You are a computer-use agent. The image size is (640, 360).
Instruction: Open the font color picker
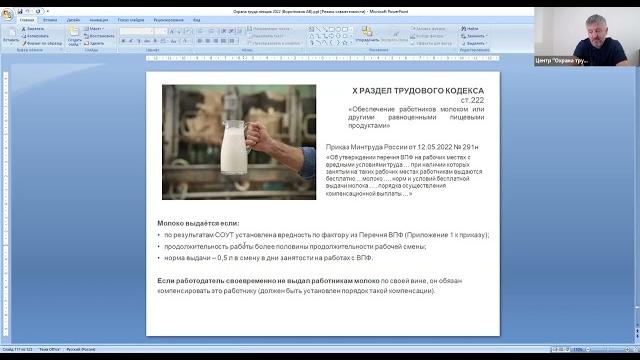click(x=186, y=41)
